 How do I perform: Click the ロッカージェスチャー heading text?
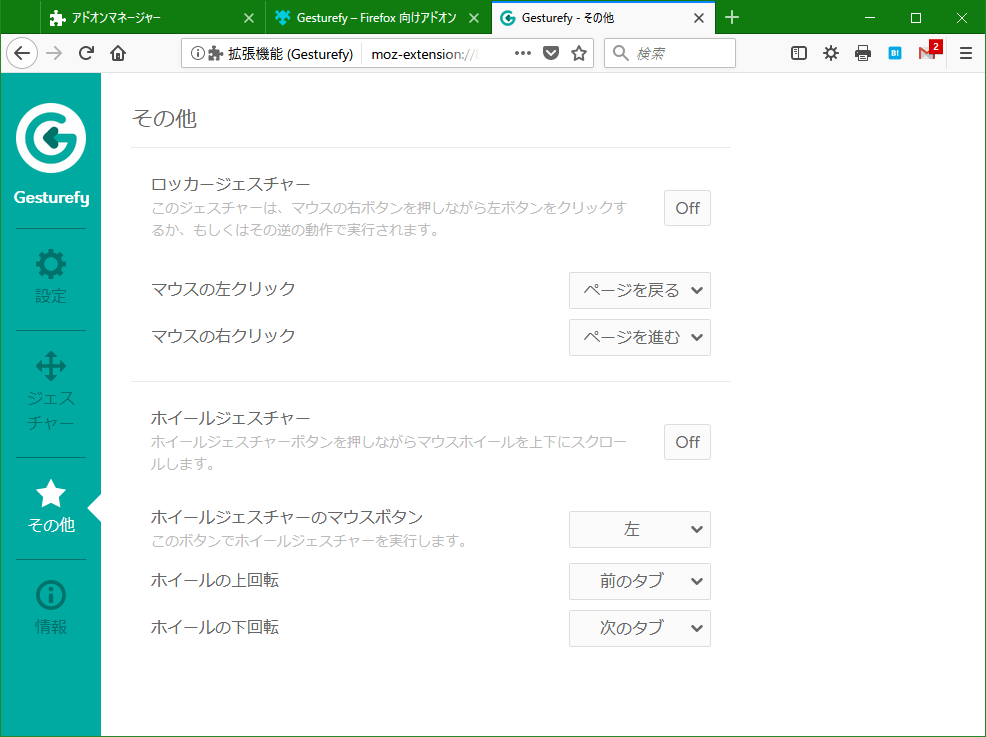point(231,184)
